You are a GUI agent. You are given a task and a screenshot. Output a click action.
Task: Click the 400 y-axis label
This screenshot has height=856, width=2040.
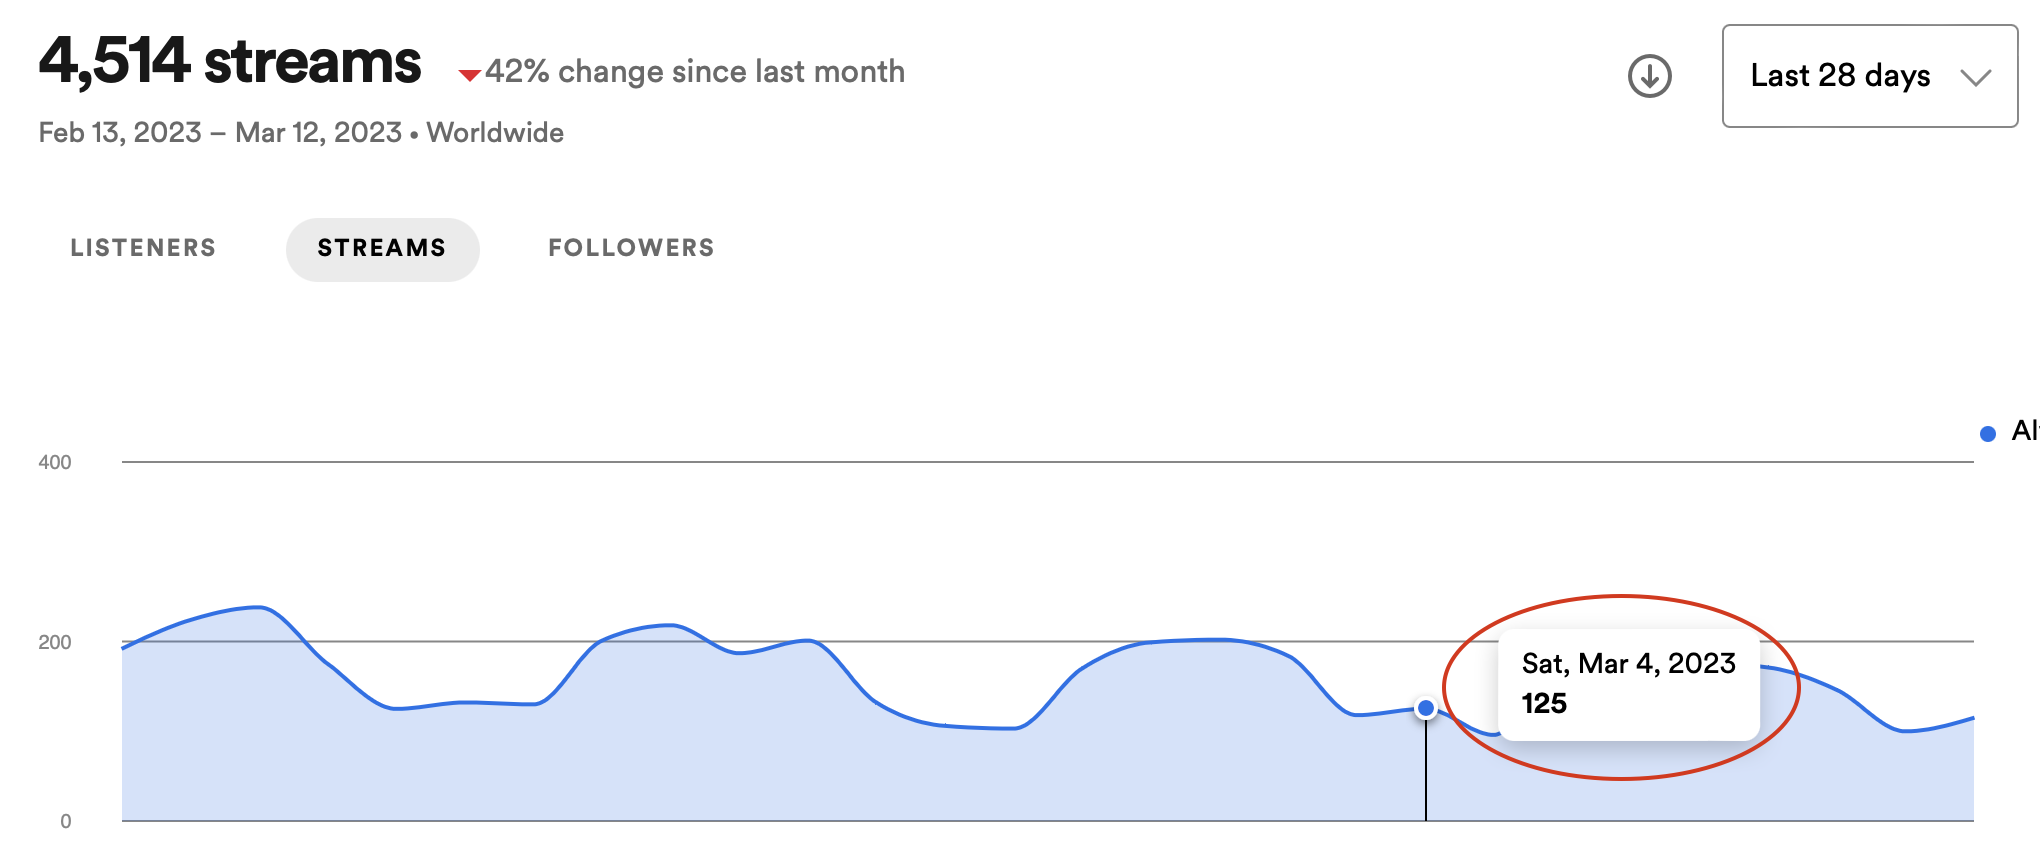point(55,462)
